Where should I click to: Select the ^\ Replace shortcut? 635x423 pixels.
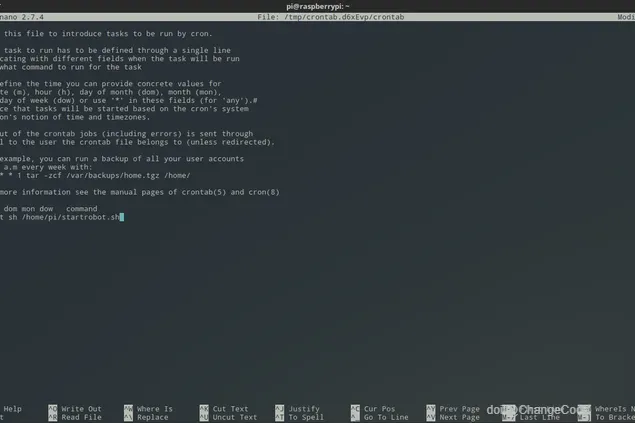146,417
